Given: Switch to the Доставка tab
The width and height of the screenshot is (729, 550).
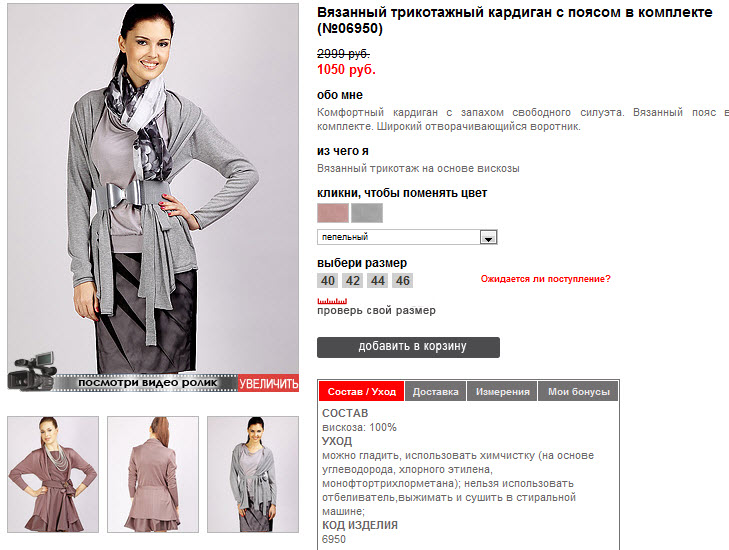Looking at the screenshot, I should click(436, 391).
